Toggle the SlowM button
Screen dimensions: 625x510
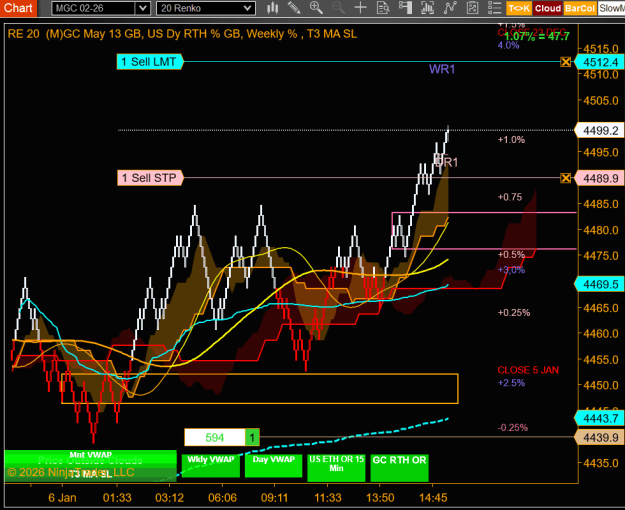point(611,8)
